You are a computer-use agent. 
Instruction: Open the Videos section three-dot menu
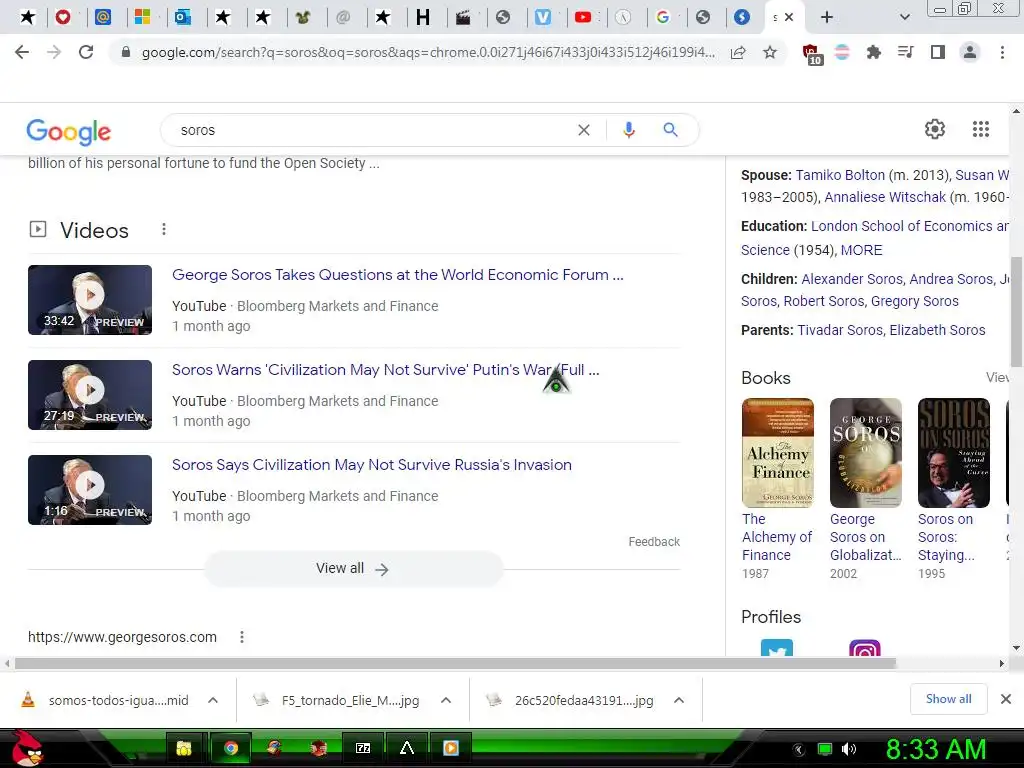(164, 229)
